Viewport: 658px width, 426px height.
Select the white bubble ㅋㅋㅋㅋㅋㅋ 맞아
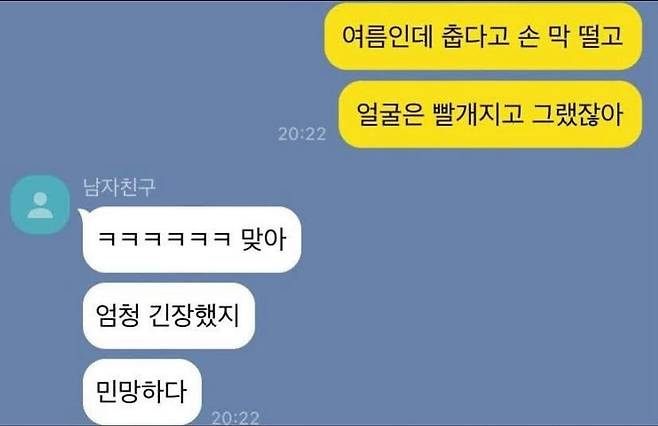[x=191, y=239]
